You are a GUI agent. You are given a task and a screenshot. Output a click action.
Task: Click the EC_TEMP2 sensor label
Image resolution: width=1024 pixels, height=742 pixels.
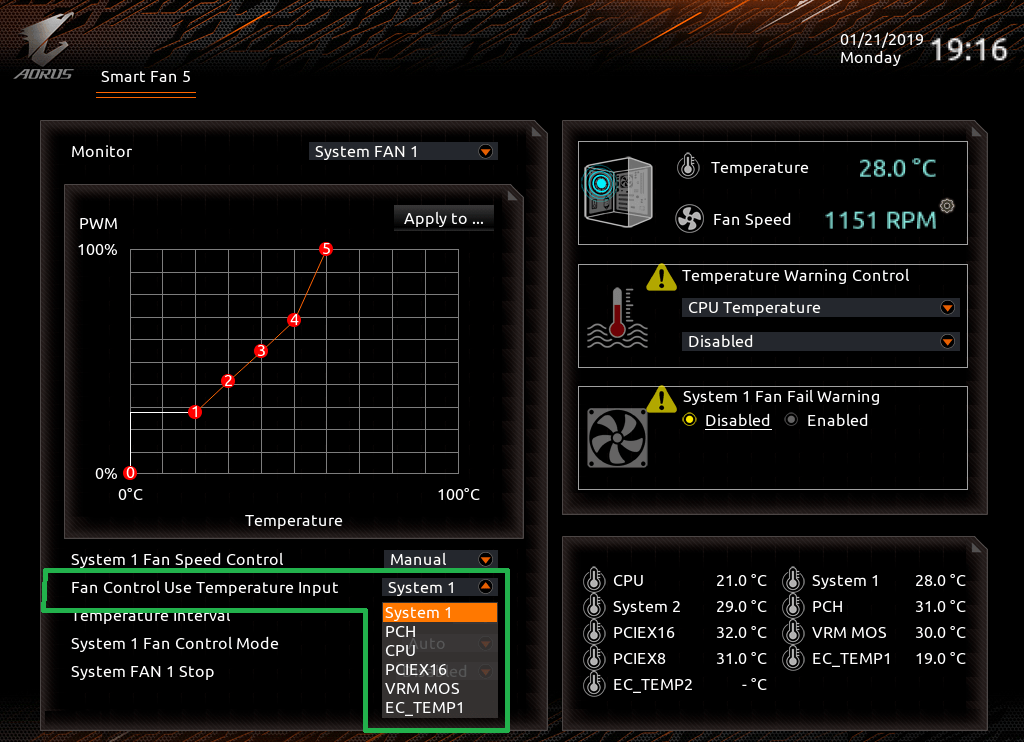[x=652, y=685]
